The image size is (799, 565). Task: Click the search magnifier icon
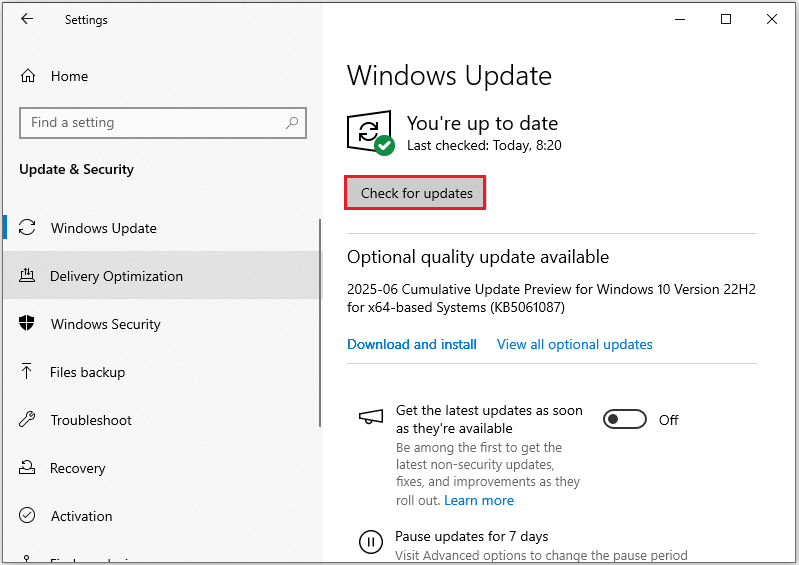[292, 122]
